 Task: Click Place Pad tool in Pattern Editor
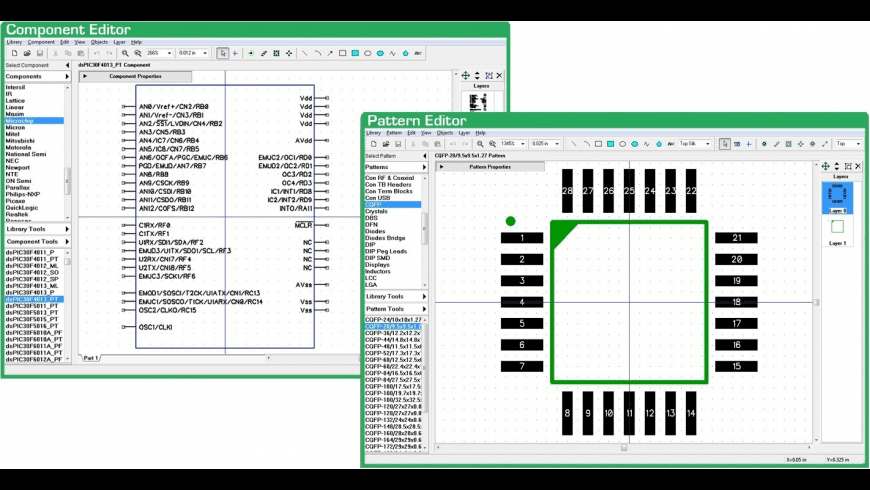[x=764, y=144]
